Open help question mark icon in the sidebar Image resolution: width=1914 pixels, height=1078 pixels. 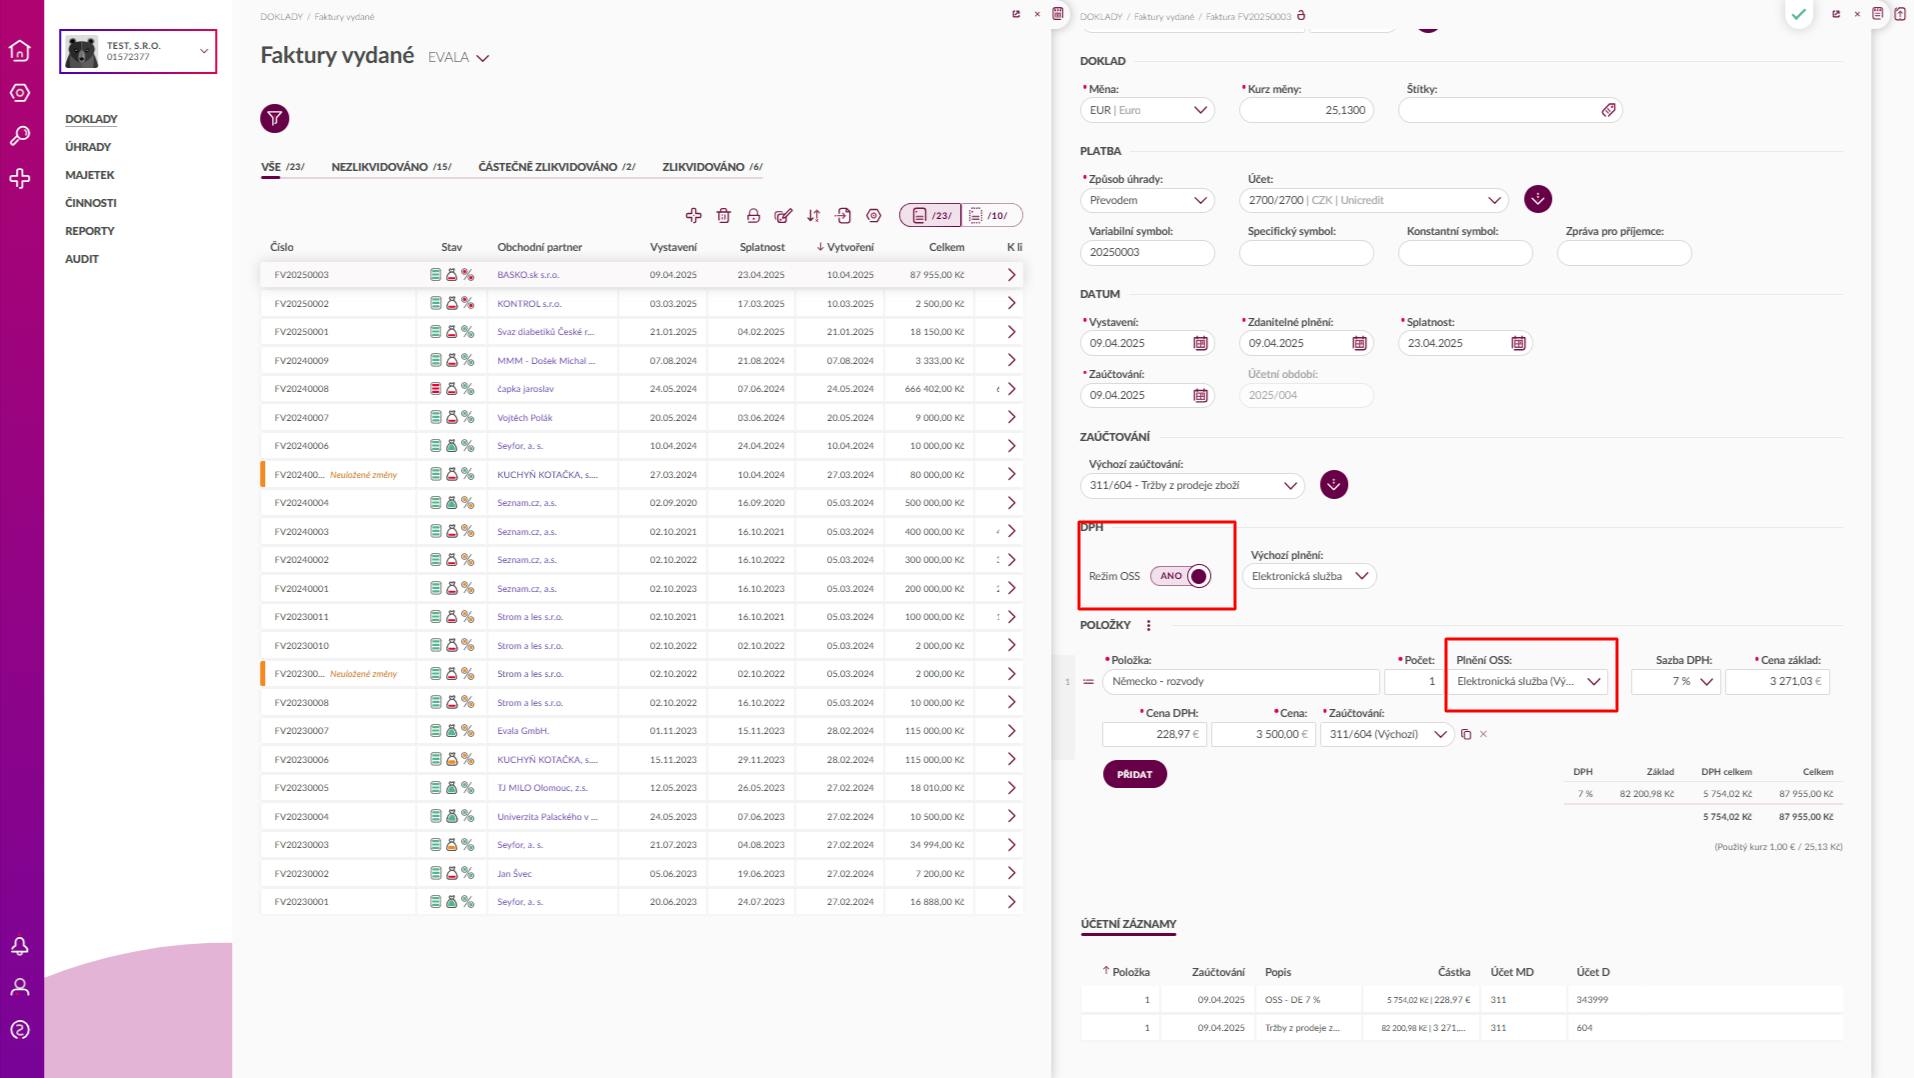click(x=20, y=1030)
